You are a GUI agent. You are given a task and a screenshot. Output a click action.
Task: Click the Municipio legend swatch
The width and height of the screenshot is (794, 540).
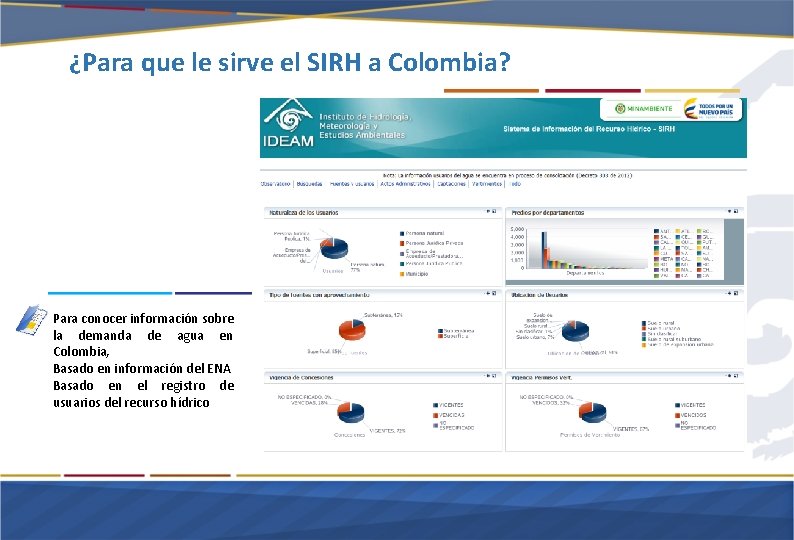(402, 274)
